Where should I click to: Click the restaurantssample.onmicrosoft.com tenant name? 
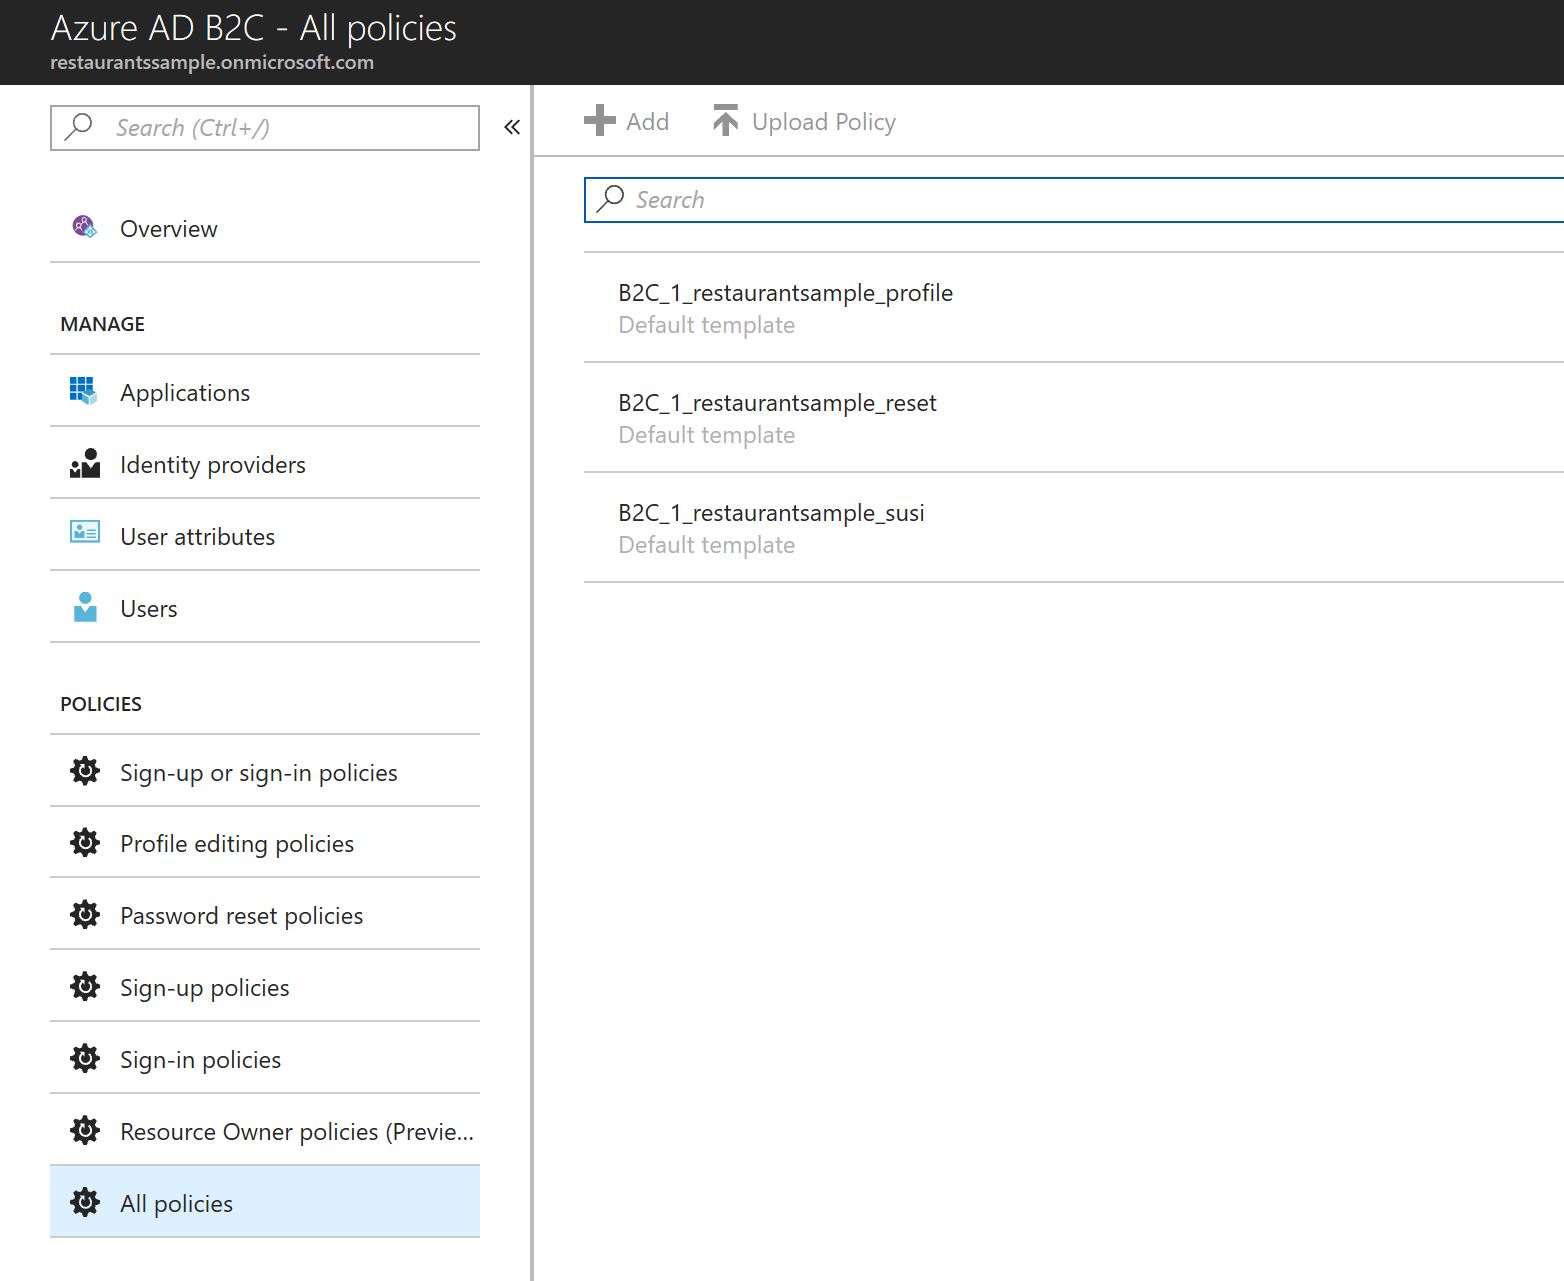click(x=212, y=62)
